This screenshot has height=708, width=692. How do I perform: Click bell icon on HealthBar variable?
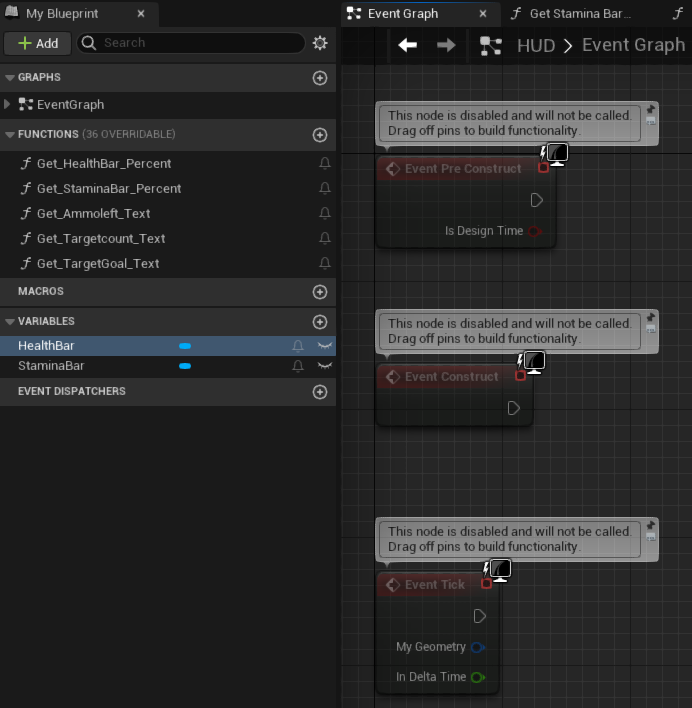tap(298, 346)
